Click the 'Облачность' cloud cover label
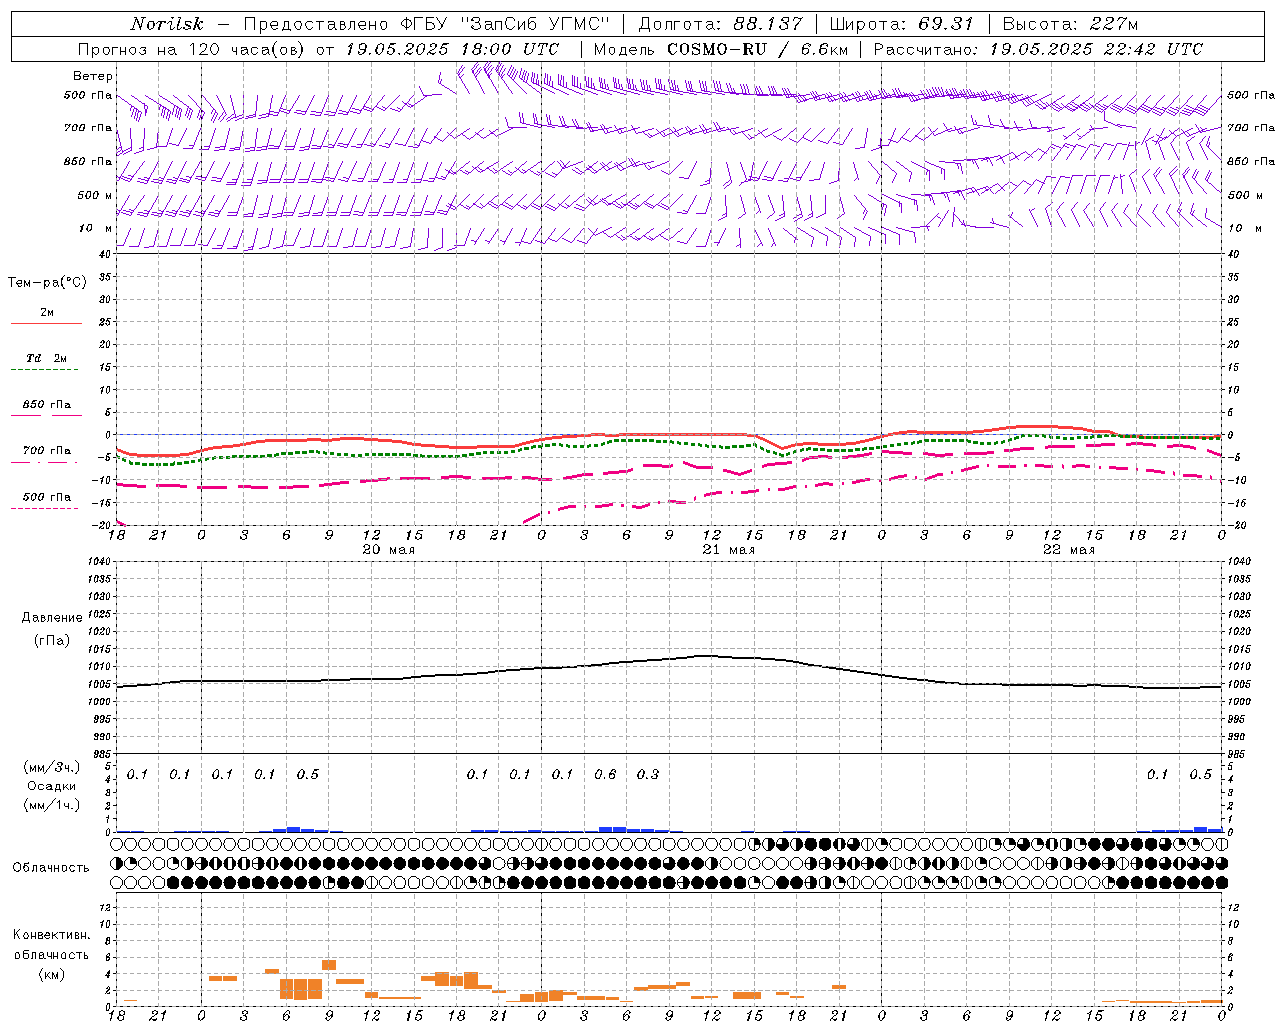 (x=51, y=868)
